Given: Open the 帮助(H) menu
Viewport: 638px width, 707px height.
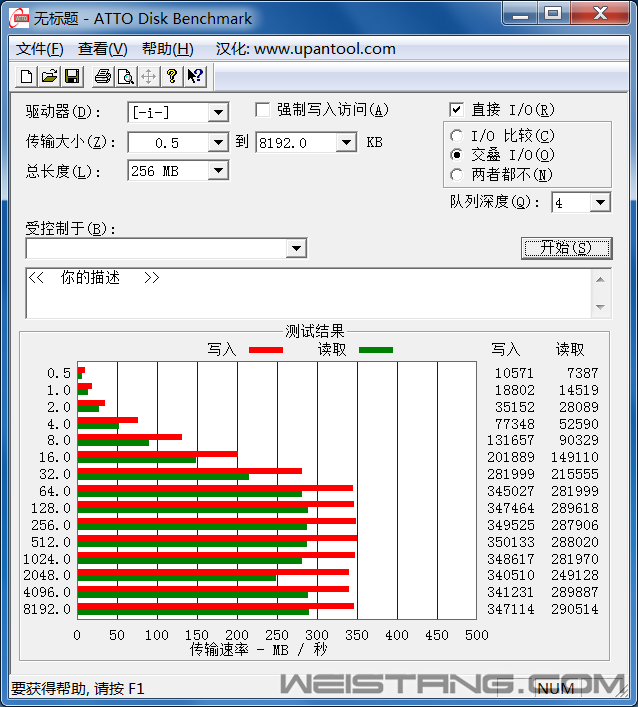Looking at the screenshot, I should click(168, 49).
